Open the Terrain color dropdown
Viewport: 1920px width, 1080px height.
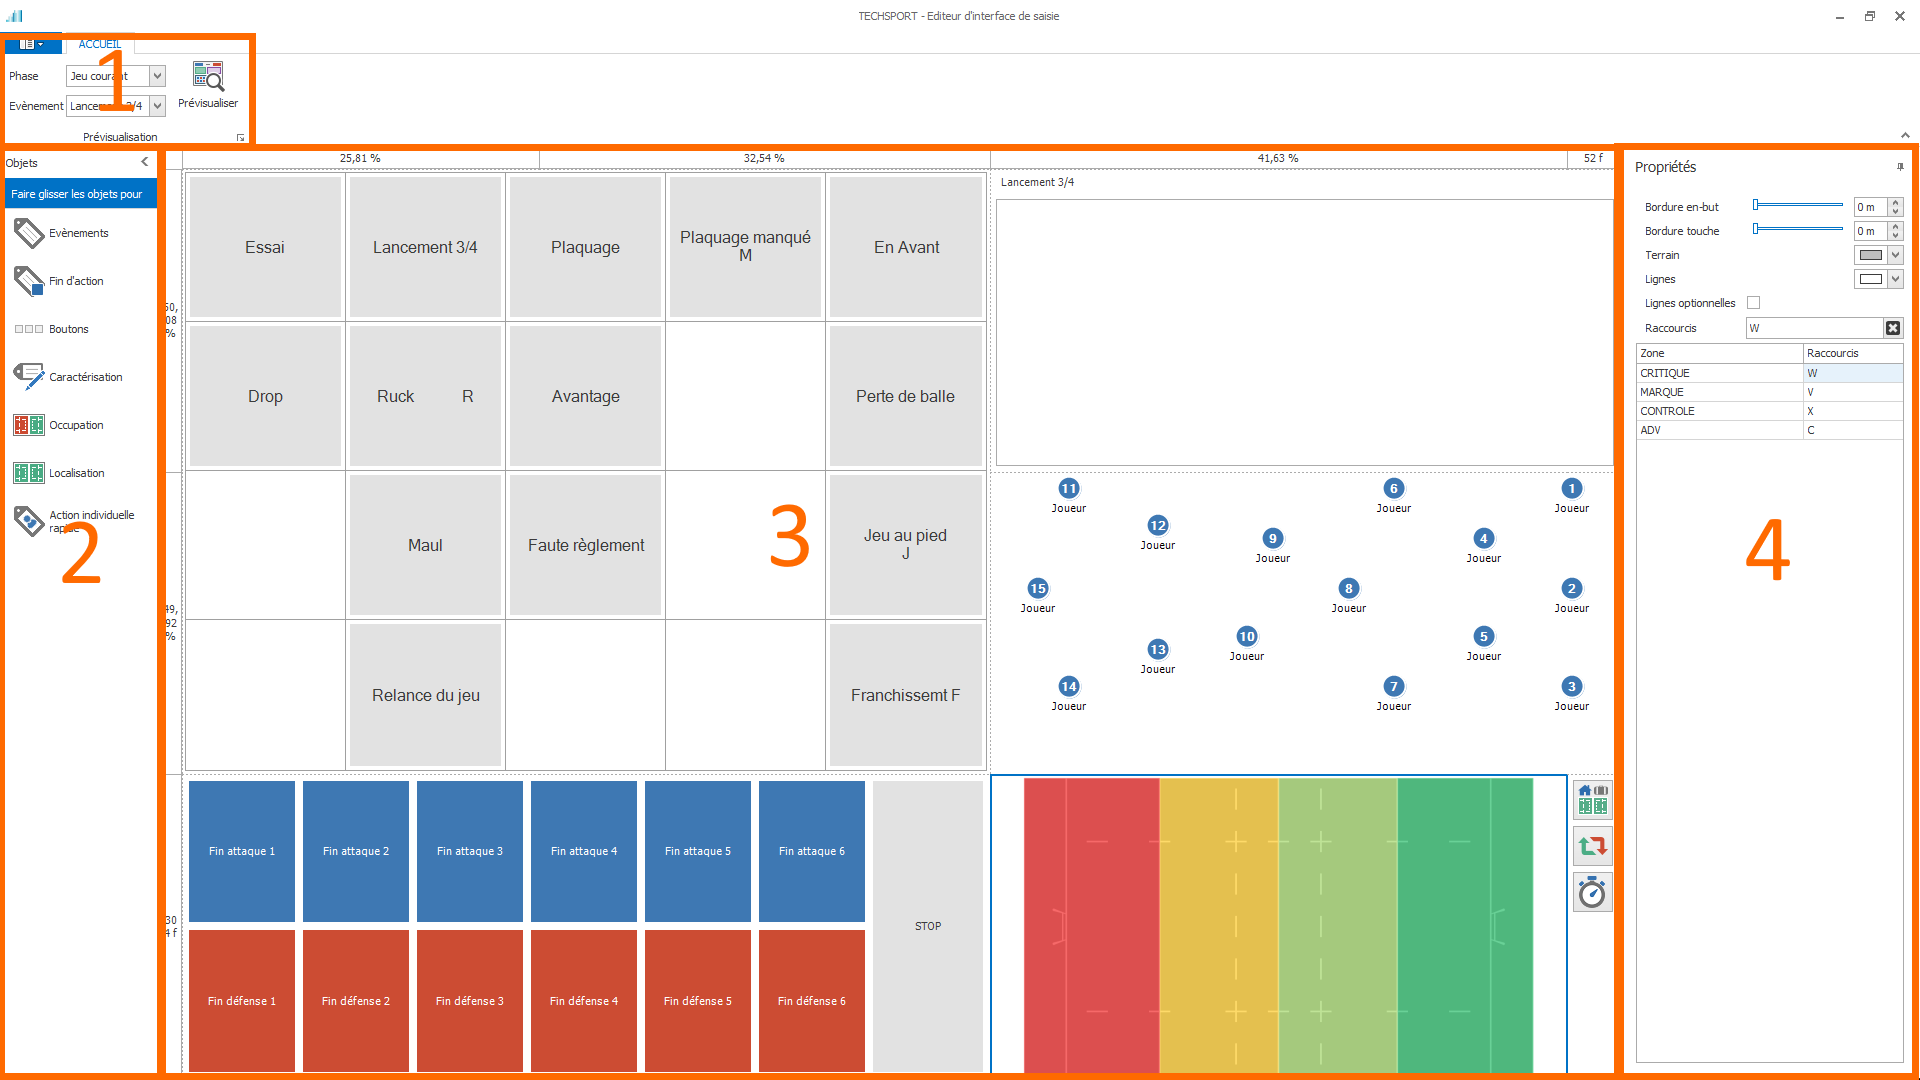1895,255
